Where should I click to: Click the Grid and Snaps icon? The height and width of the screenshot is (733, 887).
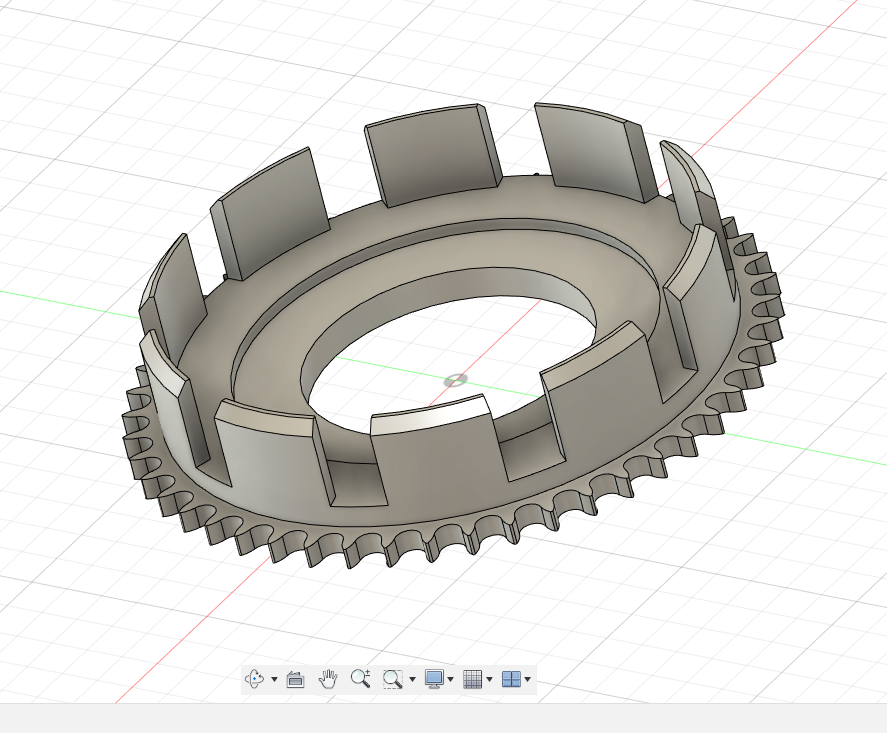pos(473,679)
